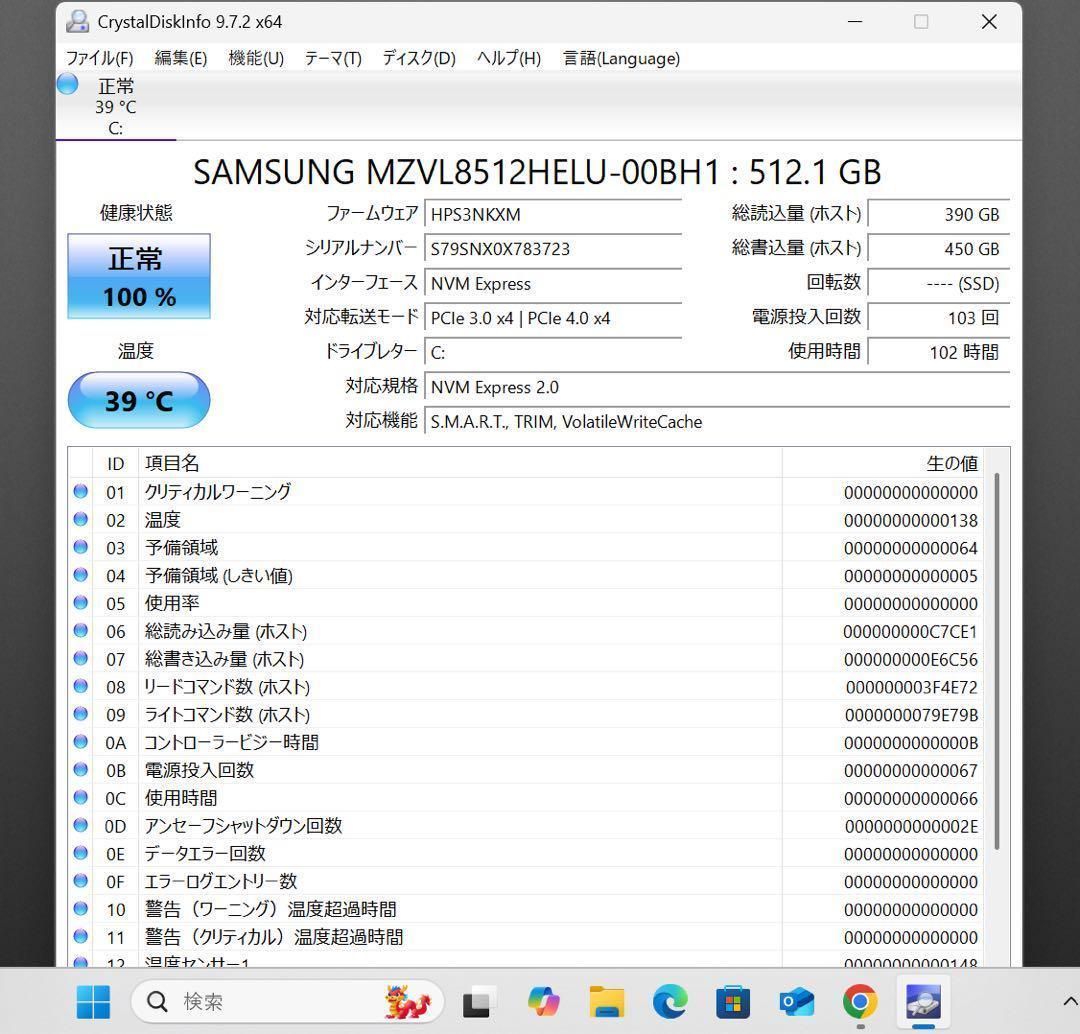The height and width of the screenshot is (1034, 1080).
Task: Click the indicator beside 電源投入回数 attribute
Action: pos(81,770)
